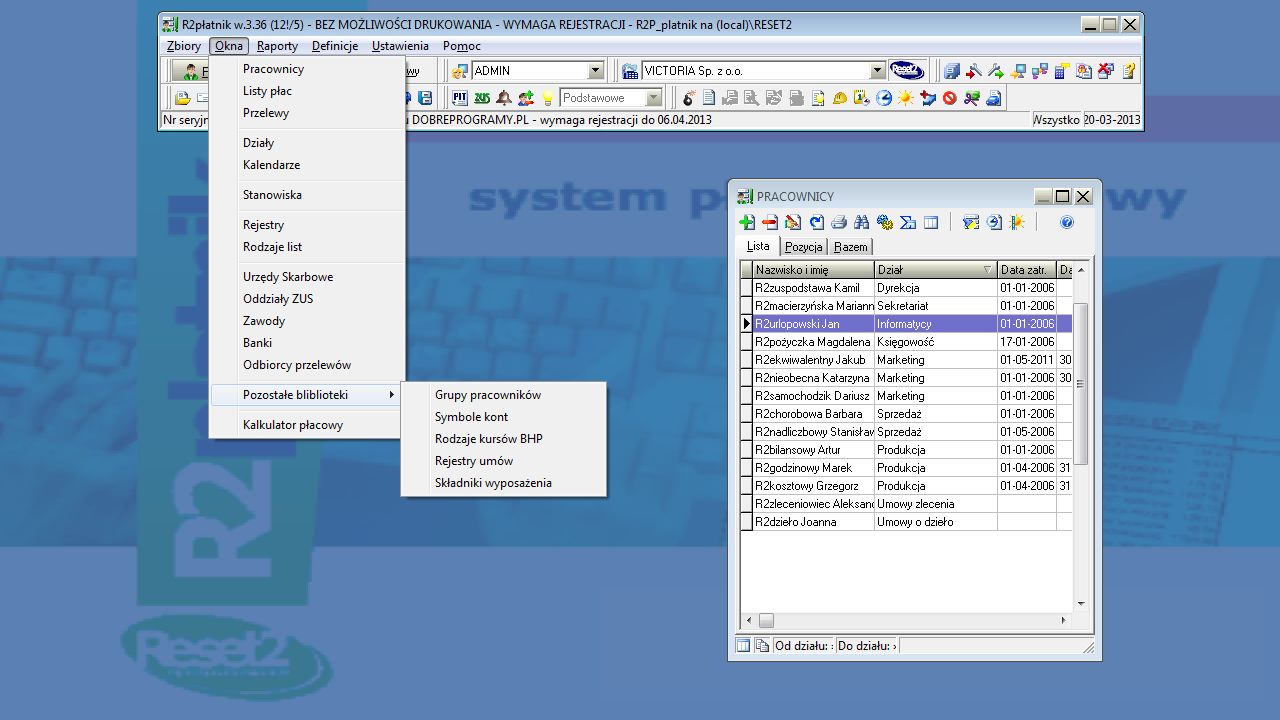Choose Listy płac from Okna menu
This screenshot has height=720, width=1280.
point(308,91)
